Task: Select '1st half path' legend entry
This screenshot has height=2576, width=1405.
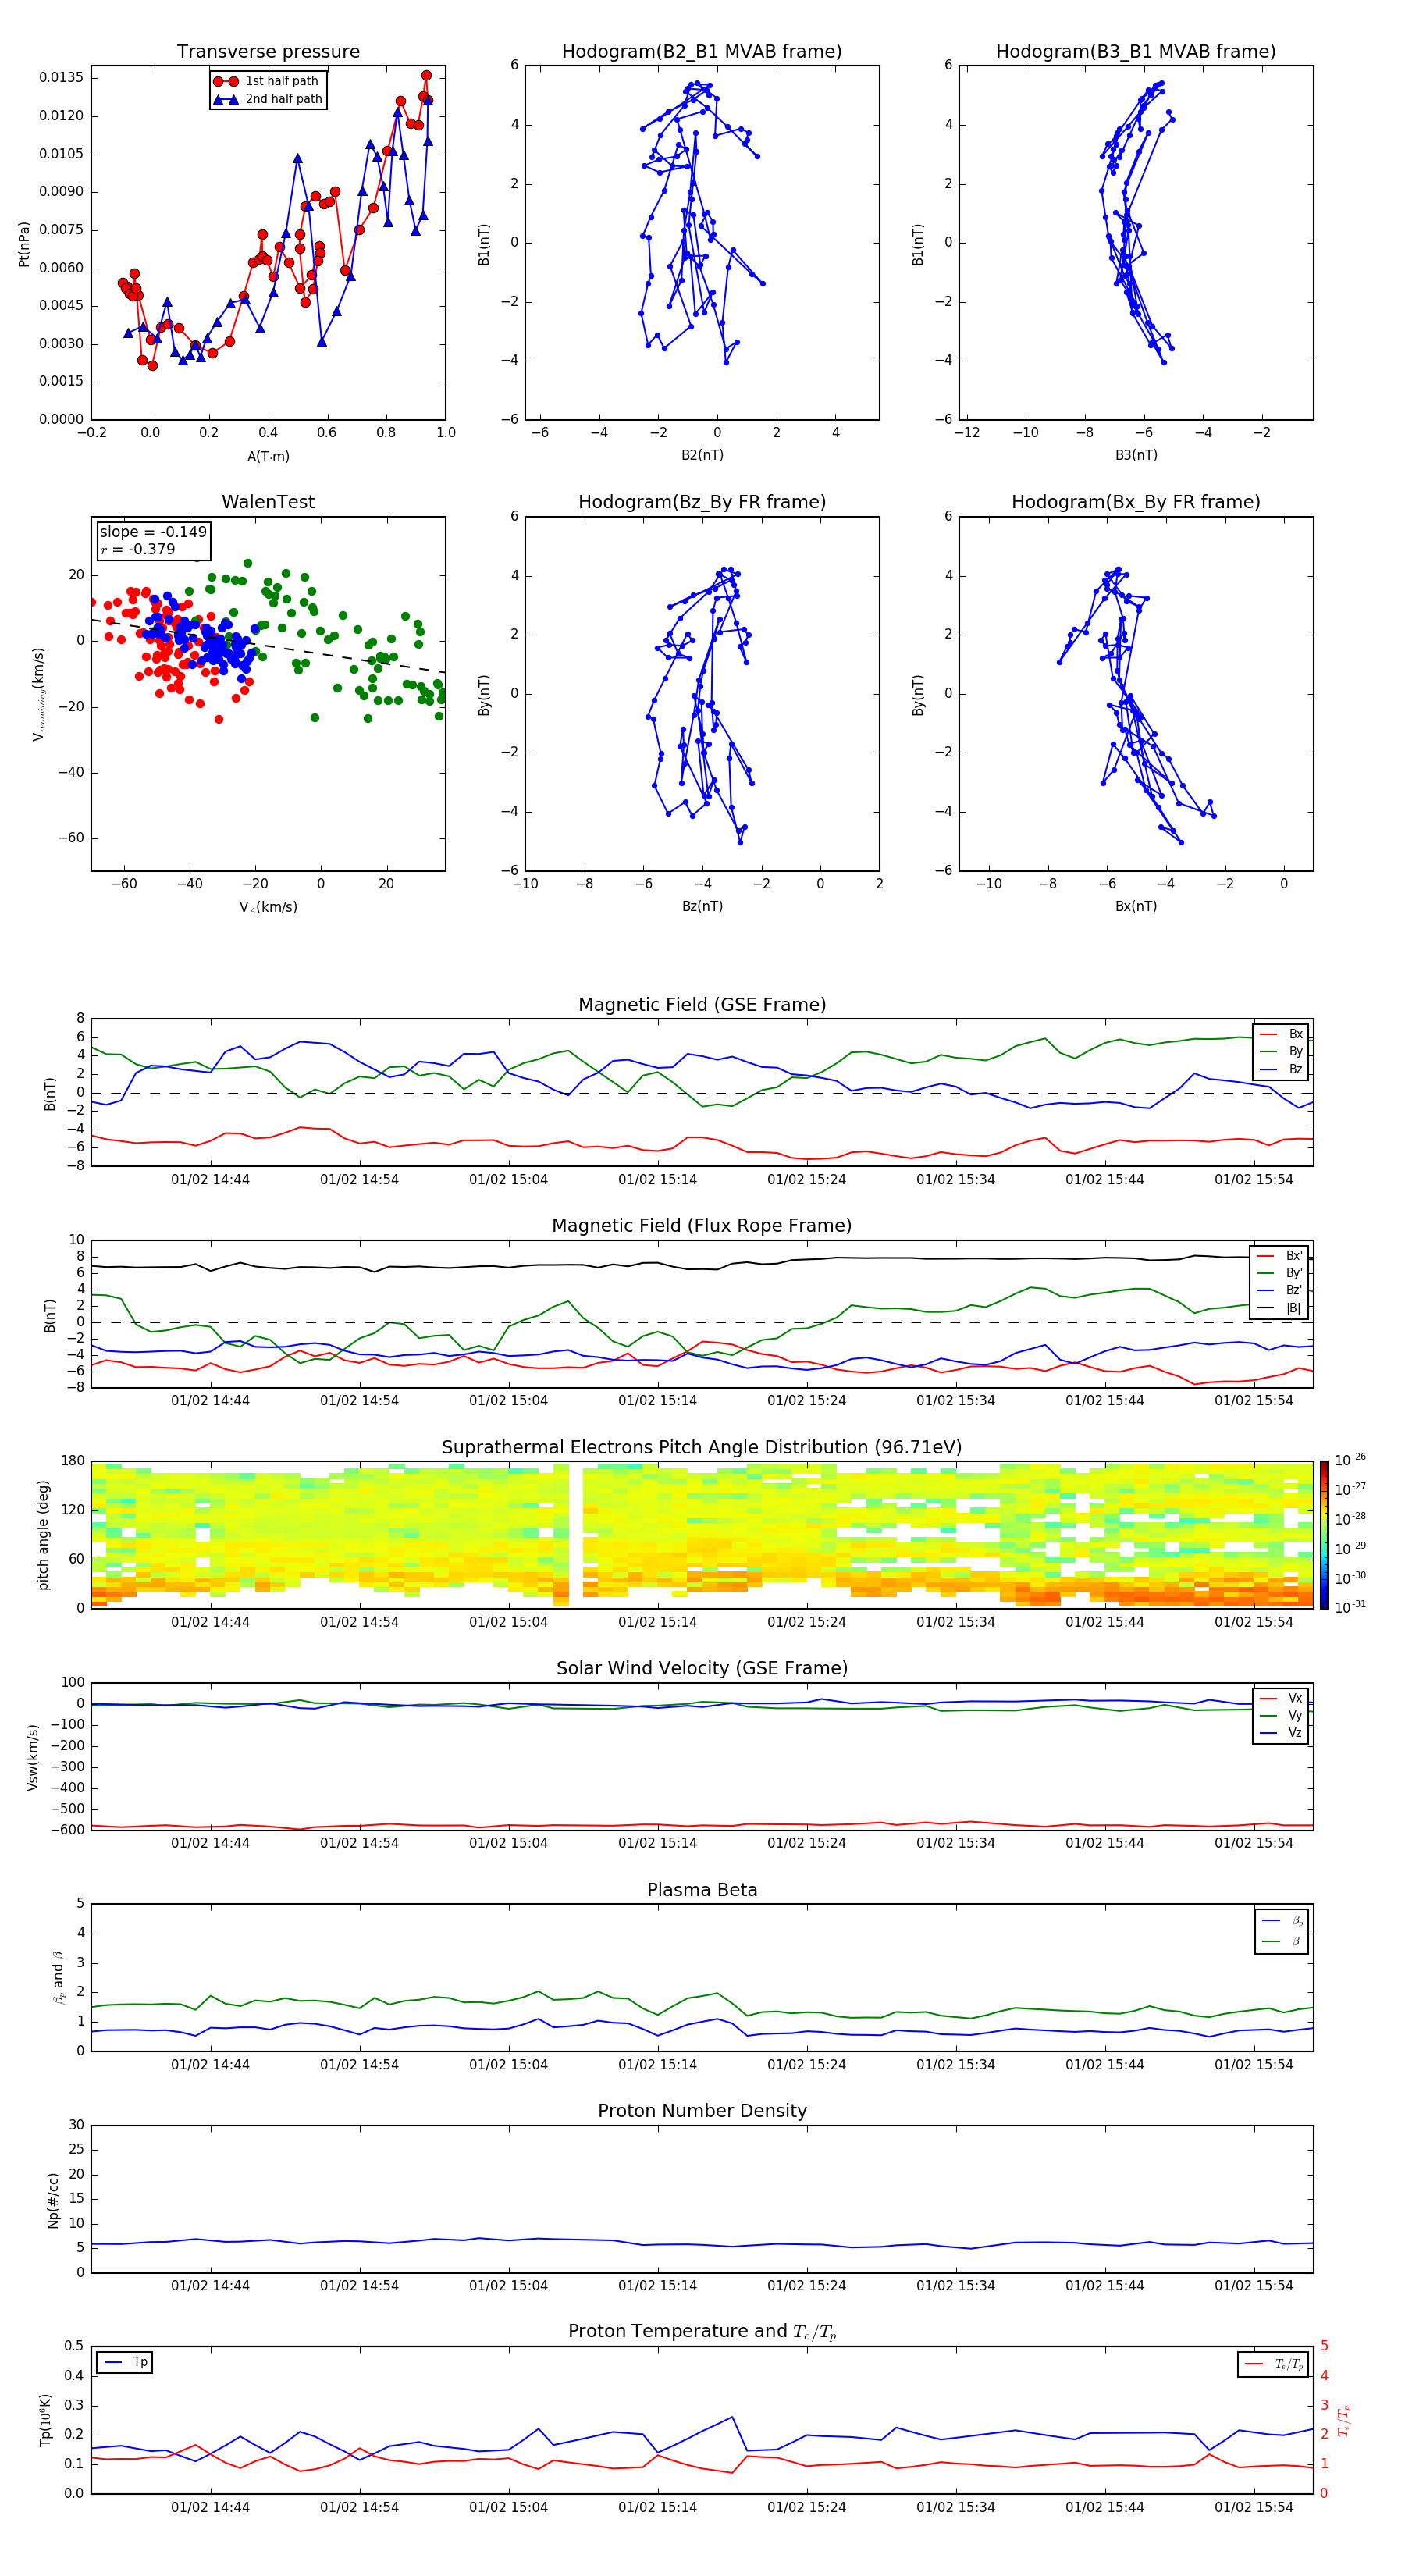Action: coord(267,81)
